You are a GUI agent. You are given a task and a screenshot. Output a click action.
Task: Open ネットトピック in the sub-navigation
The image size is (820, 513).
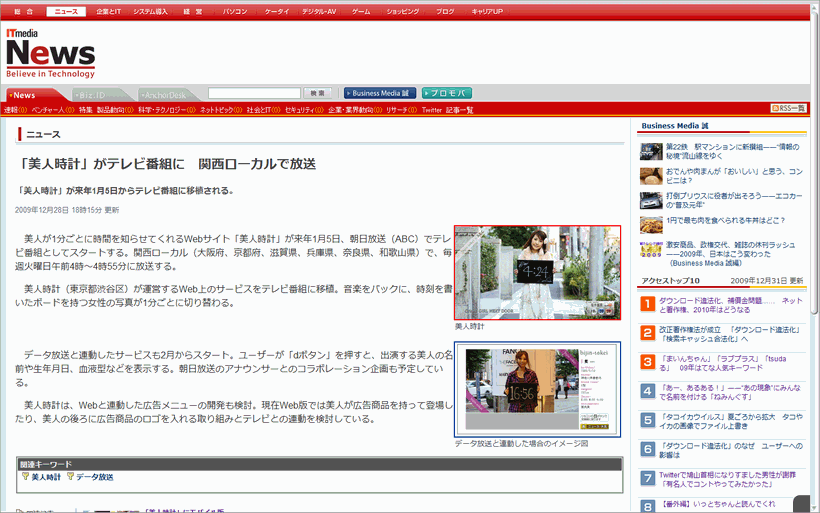click(x=221, y=110)
